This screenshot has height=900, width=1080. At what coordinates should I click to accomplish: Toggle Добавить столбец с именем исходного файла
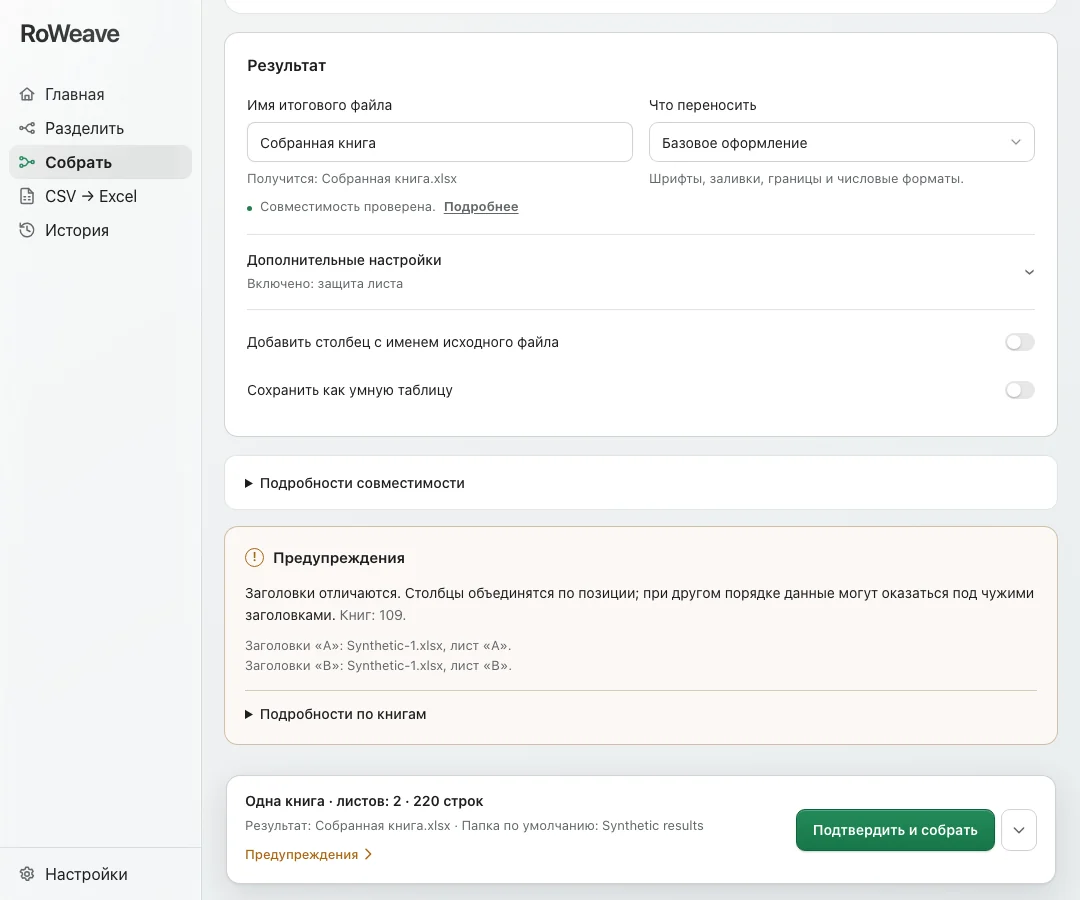pyautogui.click(x=1019, y=342)
